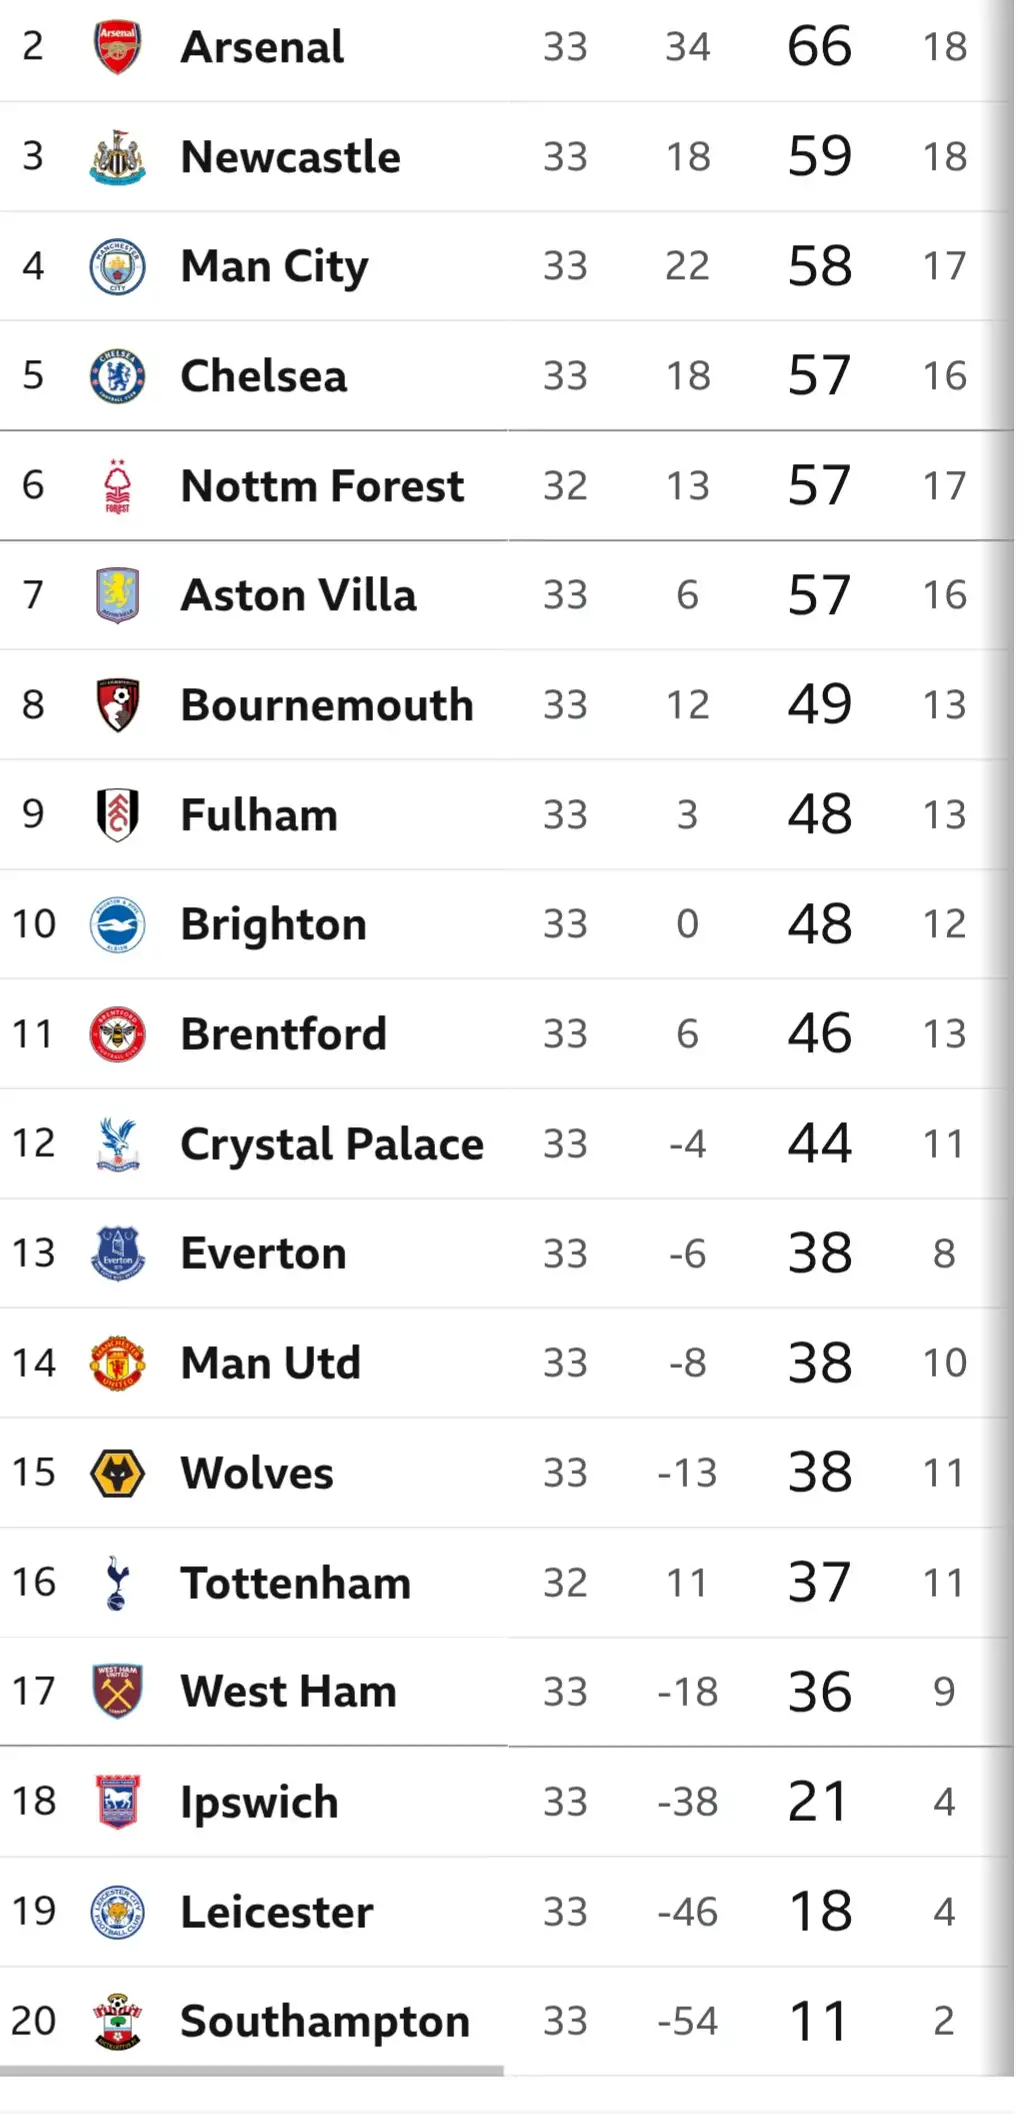Viewport: 1036px width, 2114px height.
Task: Tap the Tottenham cockerel logo
Action: [x=117, y=1583]
